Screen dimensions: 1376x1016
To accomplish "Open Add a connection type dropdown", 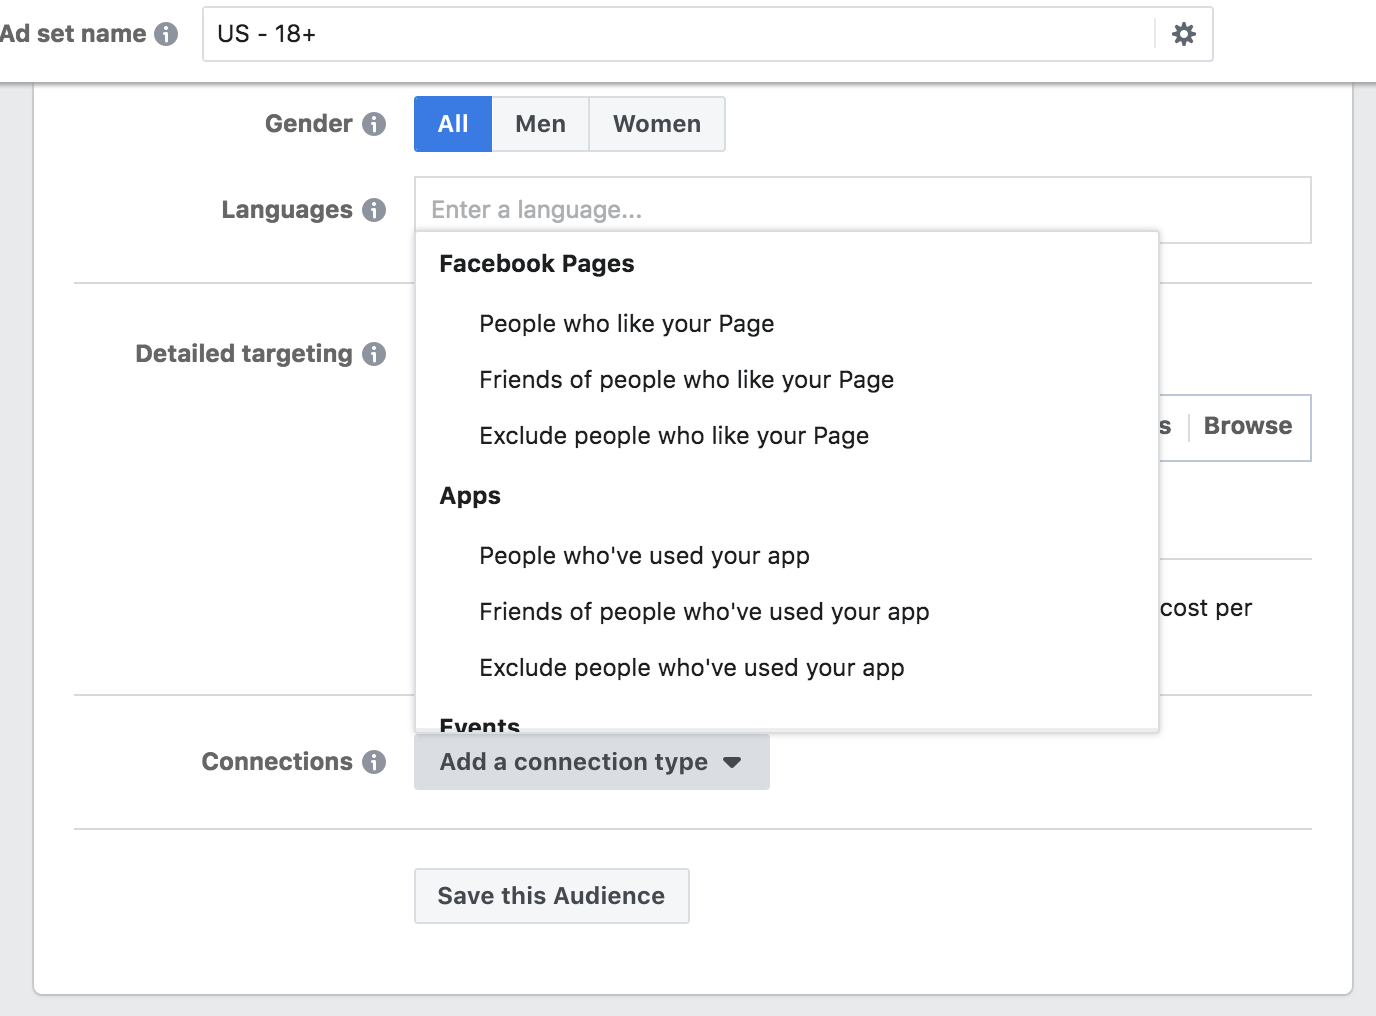I will pyautogui.click(x=592, y=762).
